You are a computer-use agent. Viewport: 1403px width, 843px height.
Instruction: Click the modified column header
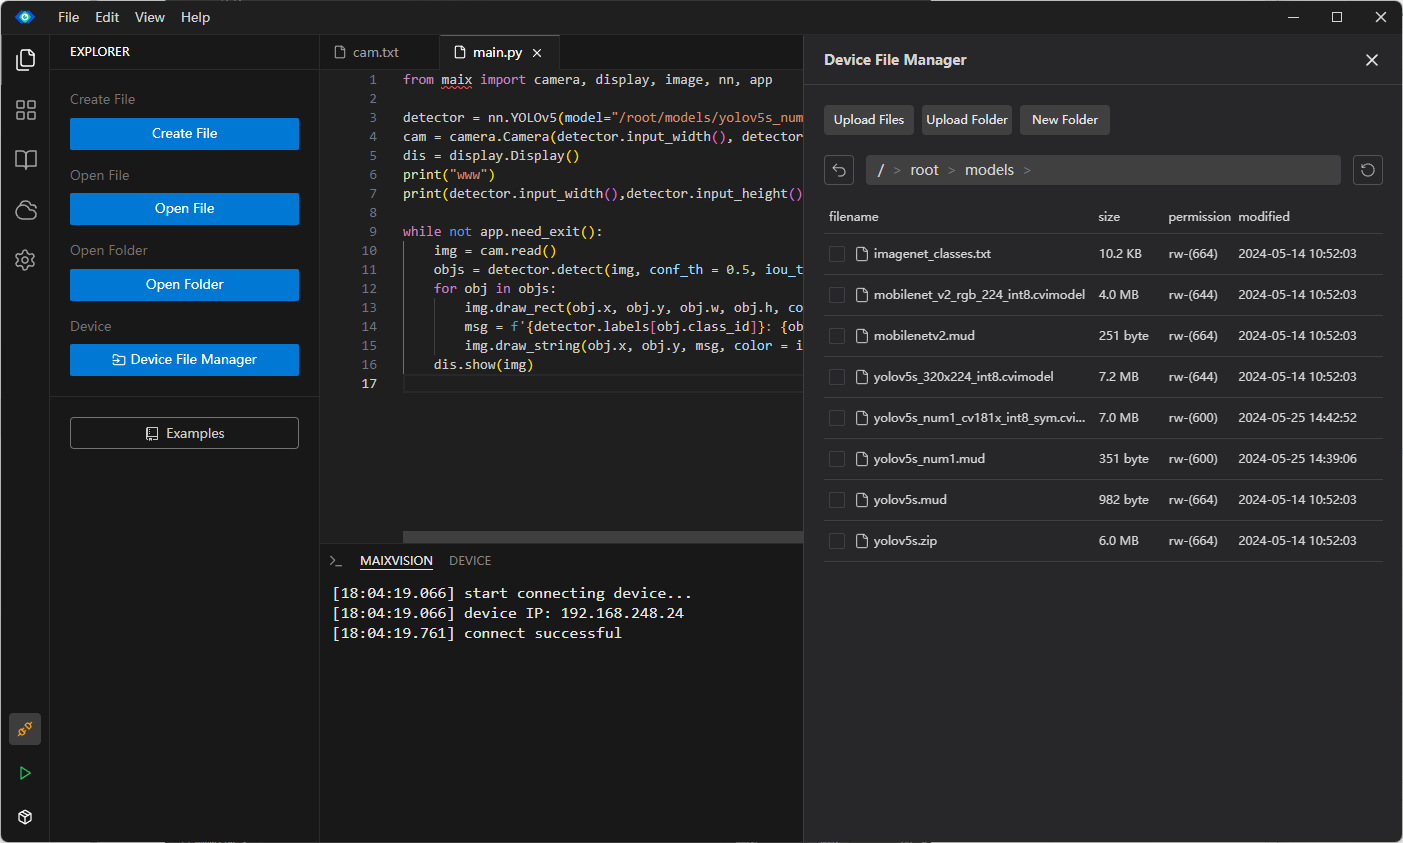(1264, 217)
